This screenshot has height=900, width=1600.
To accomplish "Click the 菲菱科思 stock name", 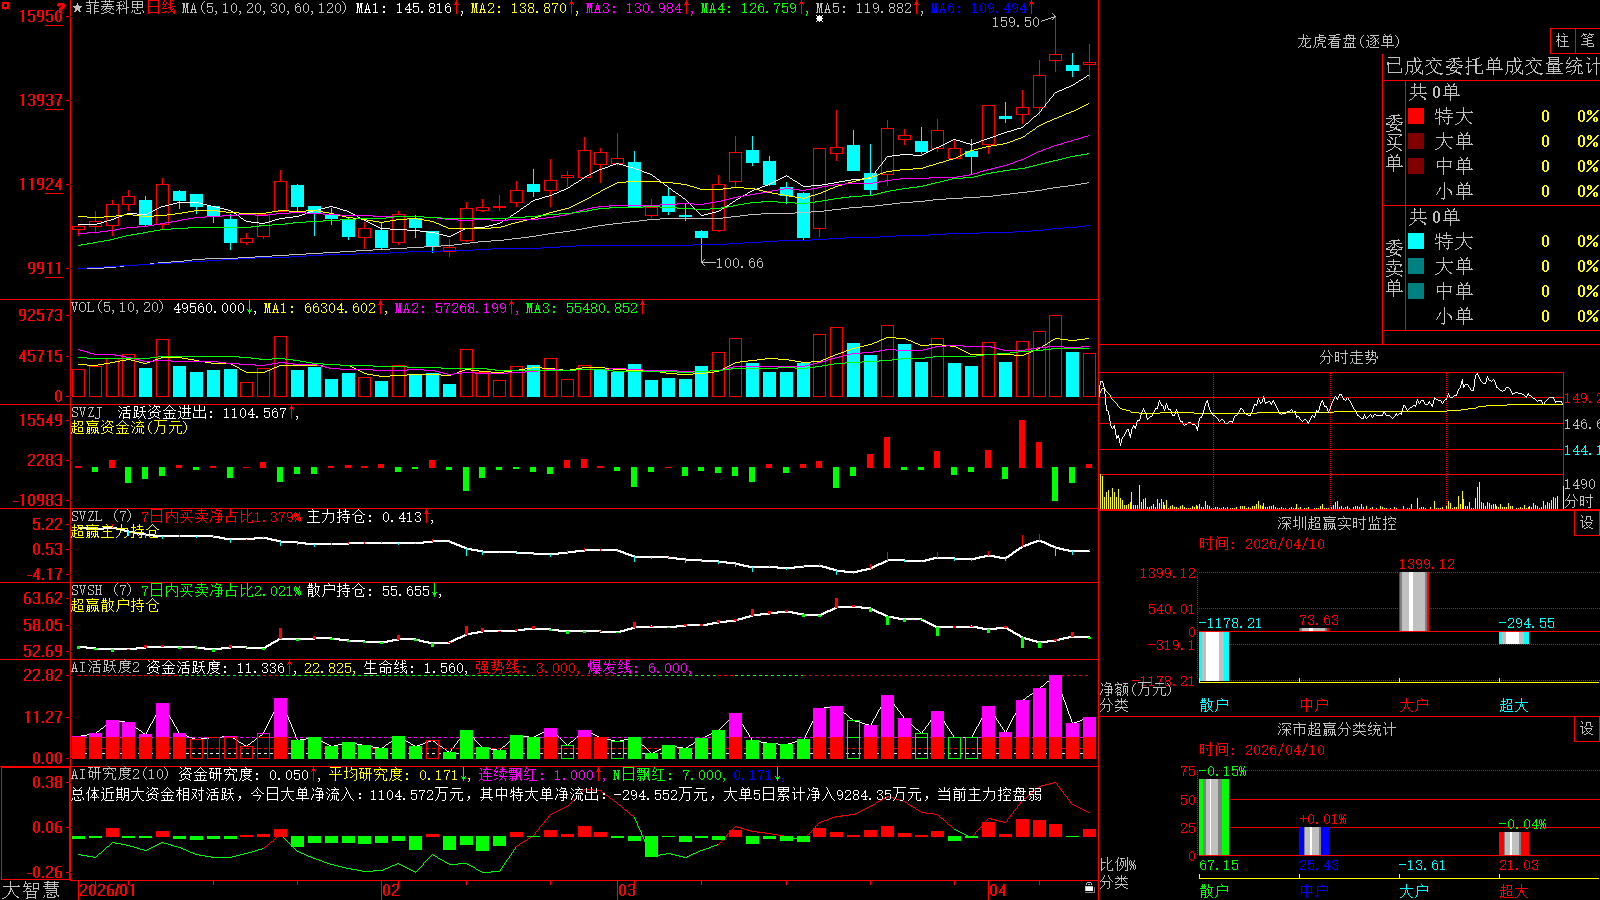I will [x=115, y=8].
